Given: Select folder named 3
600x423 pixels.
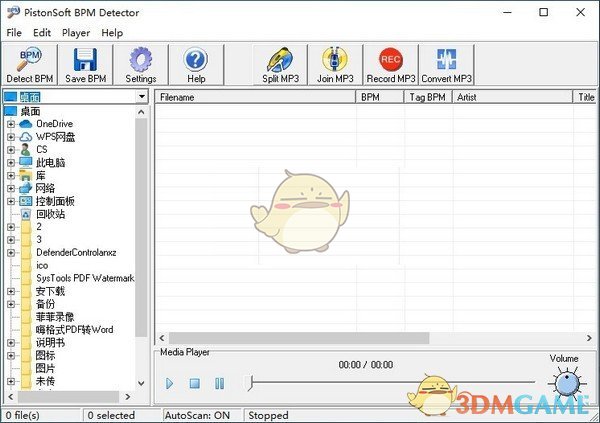Looking at the screenshot, I should tap(39, 240).
